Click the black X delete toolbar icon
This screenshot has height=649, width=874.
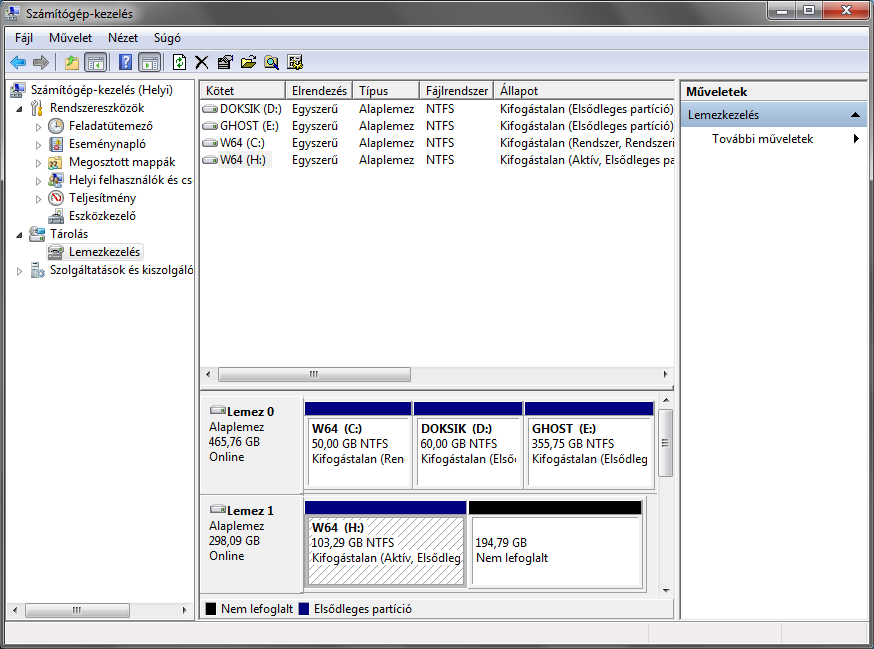202,62
